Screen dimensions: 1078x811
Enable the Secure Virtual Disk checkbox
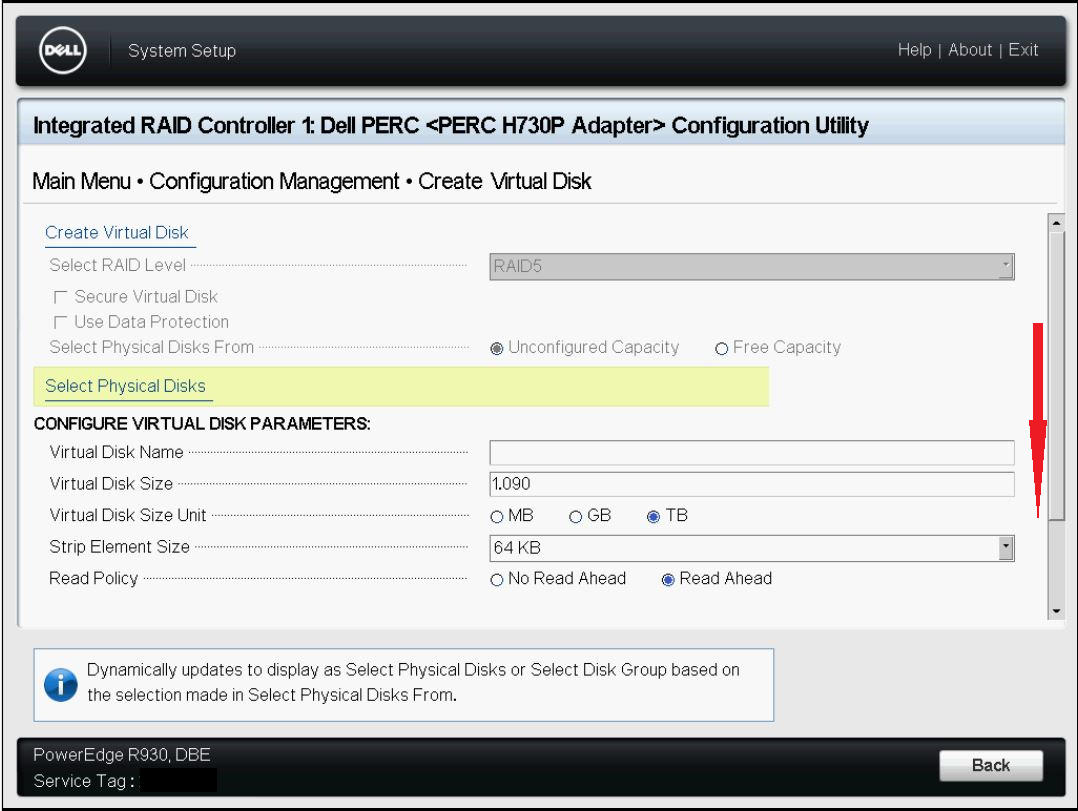point(60,297)
